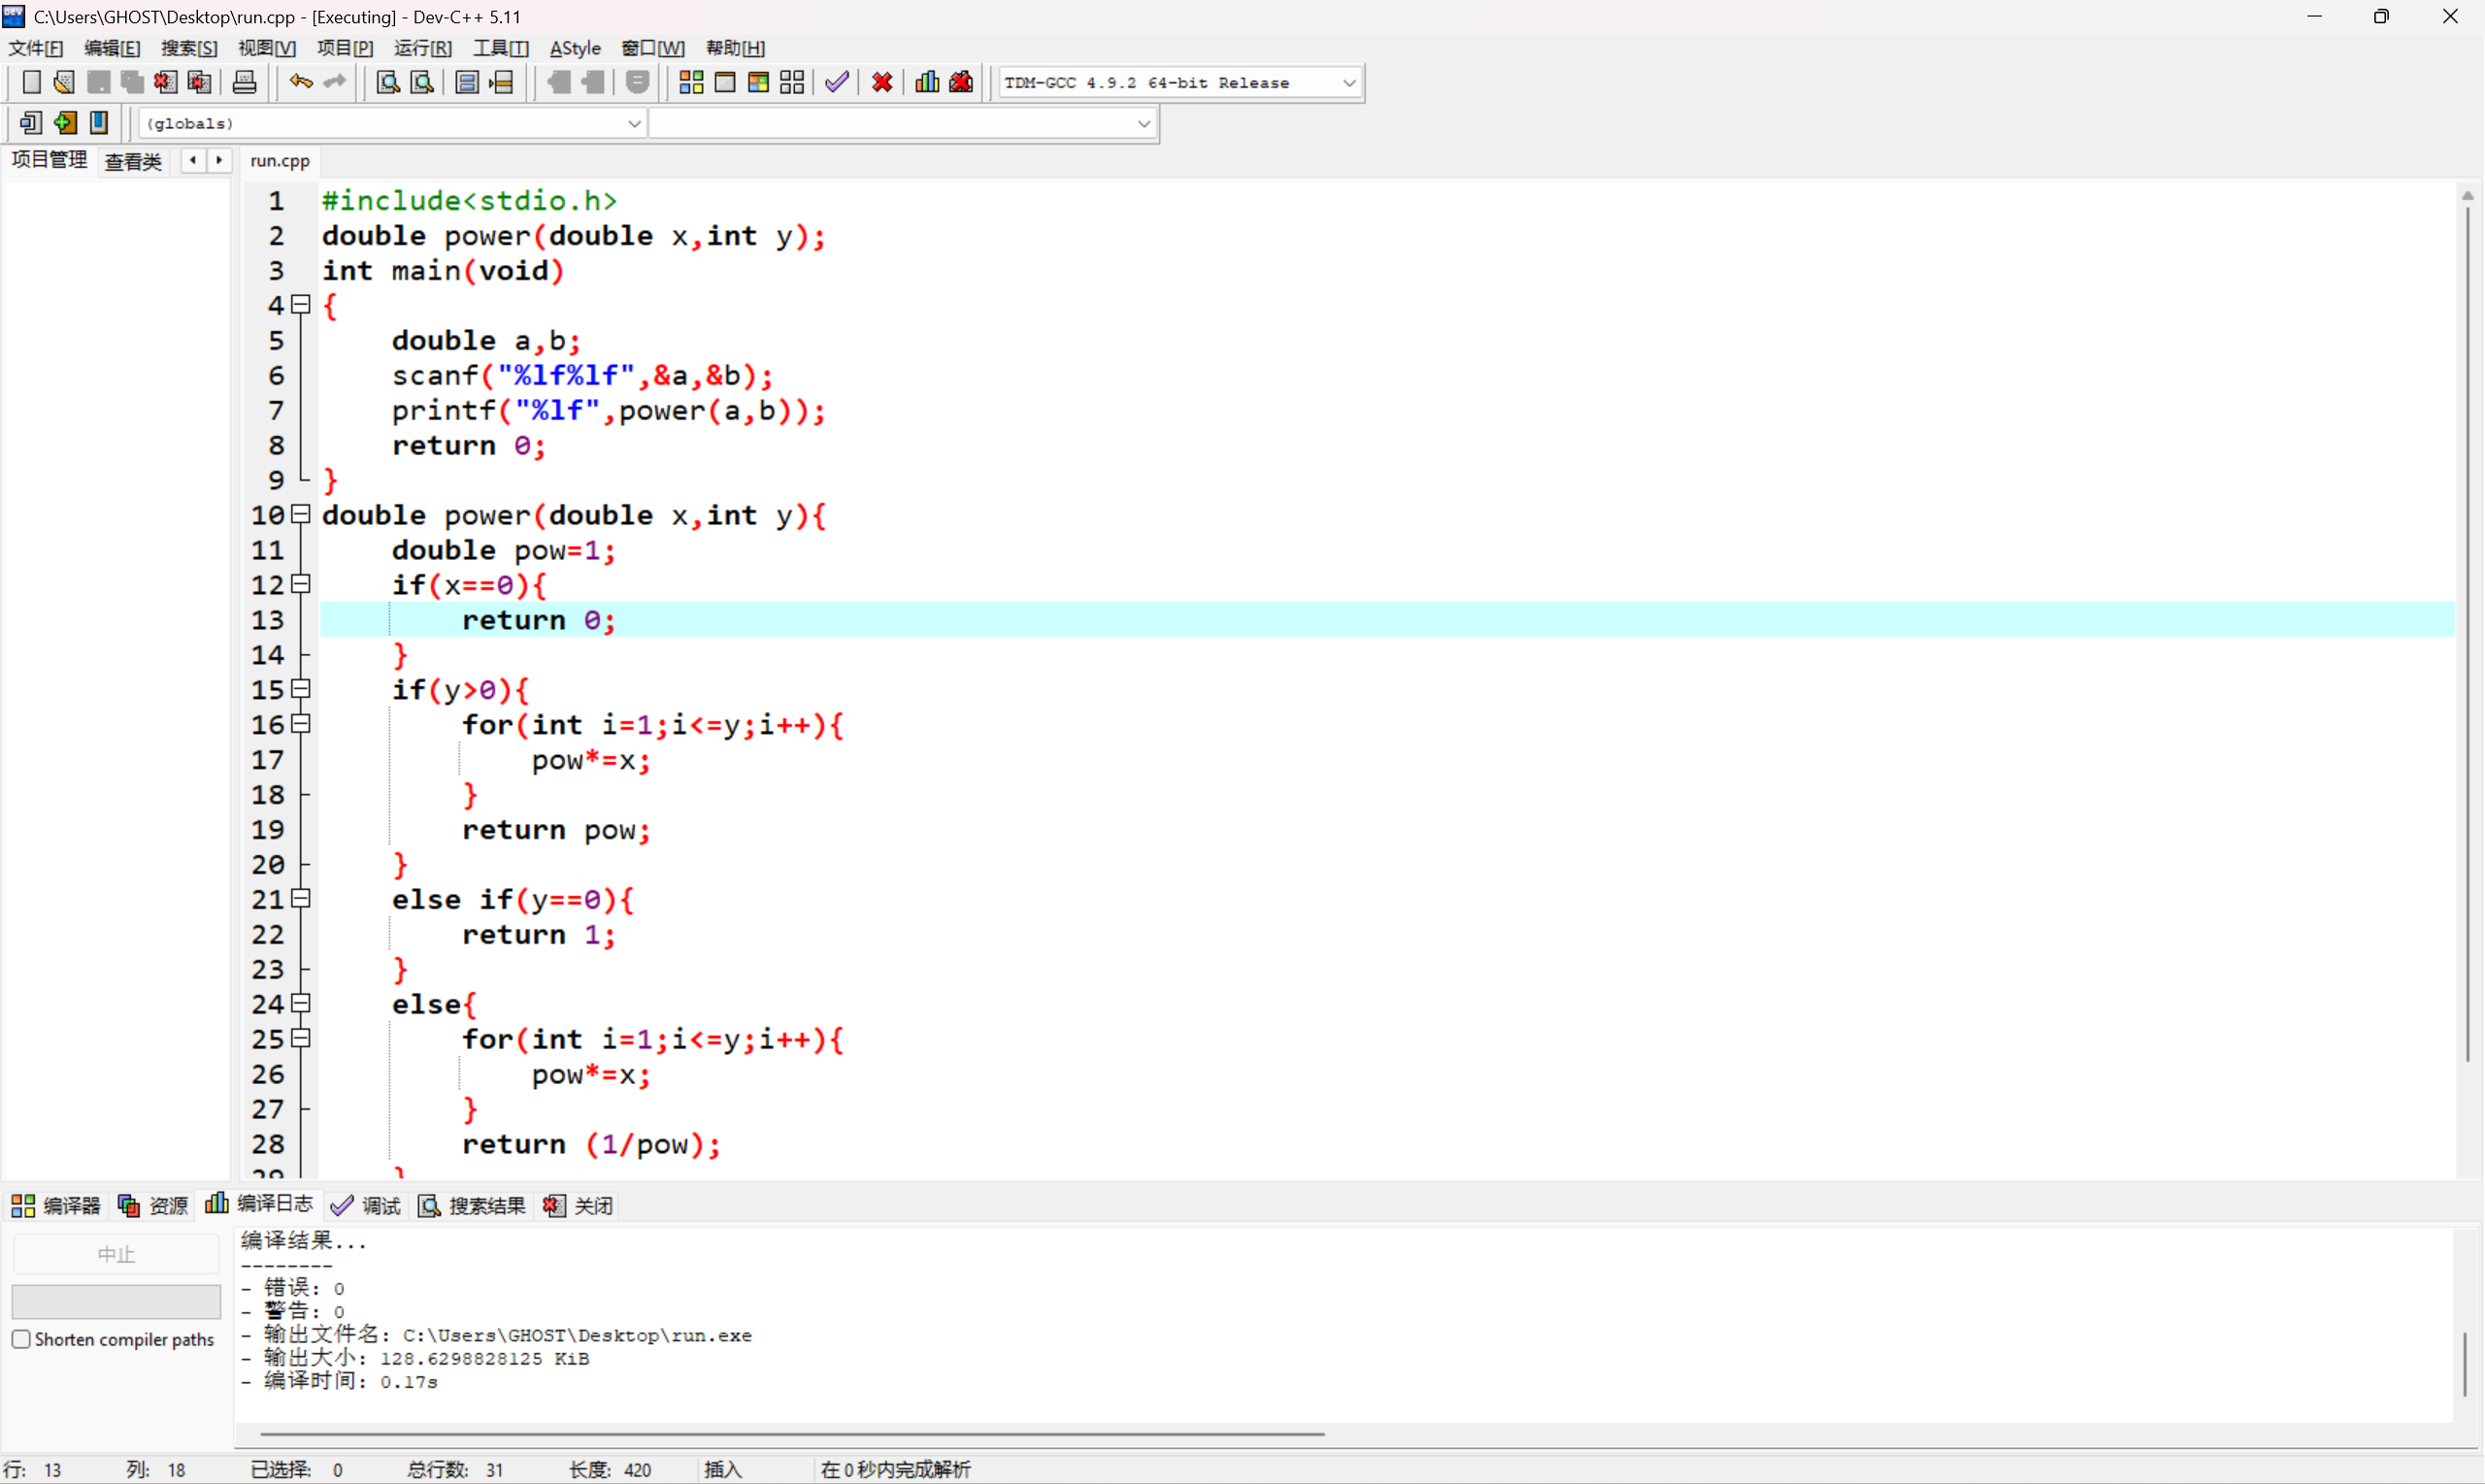
Task: Click the Profile bar-chart toolbar icon
Action: click(x=927, y=83)
